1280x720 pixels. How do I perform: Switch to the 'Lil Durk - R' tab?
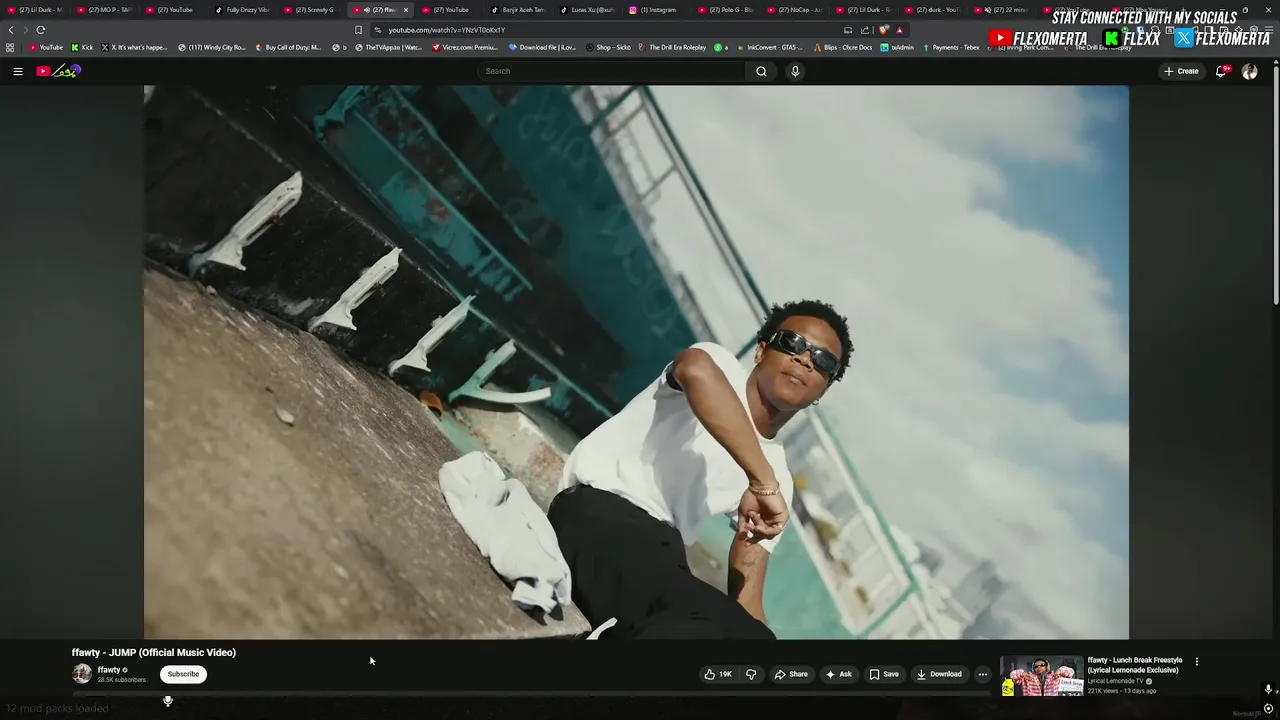(863, 10)
